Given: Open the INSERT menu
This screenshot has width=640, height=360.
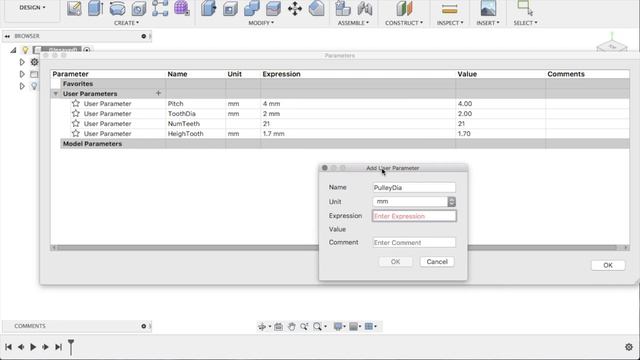Looking at the screenshot, I should [x=488, y=23].
